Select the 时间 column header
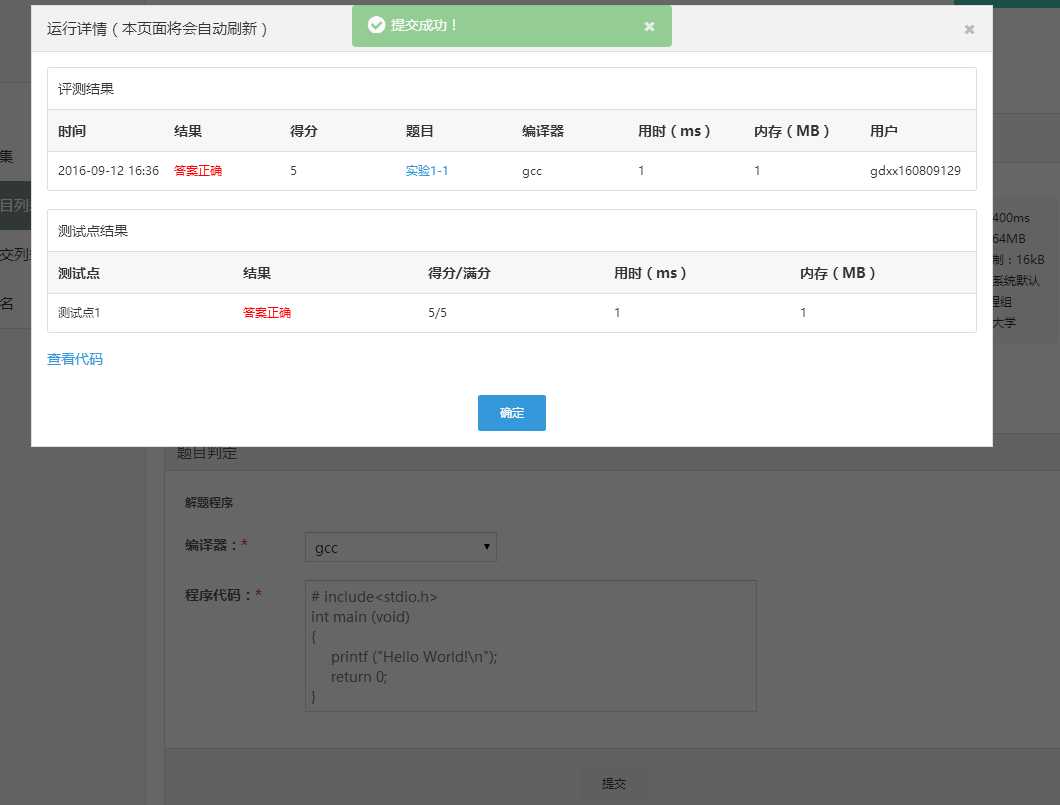The image size is (1060, 805). point(72,131)
